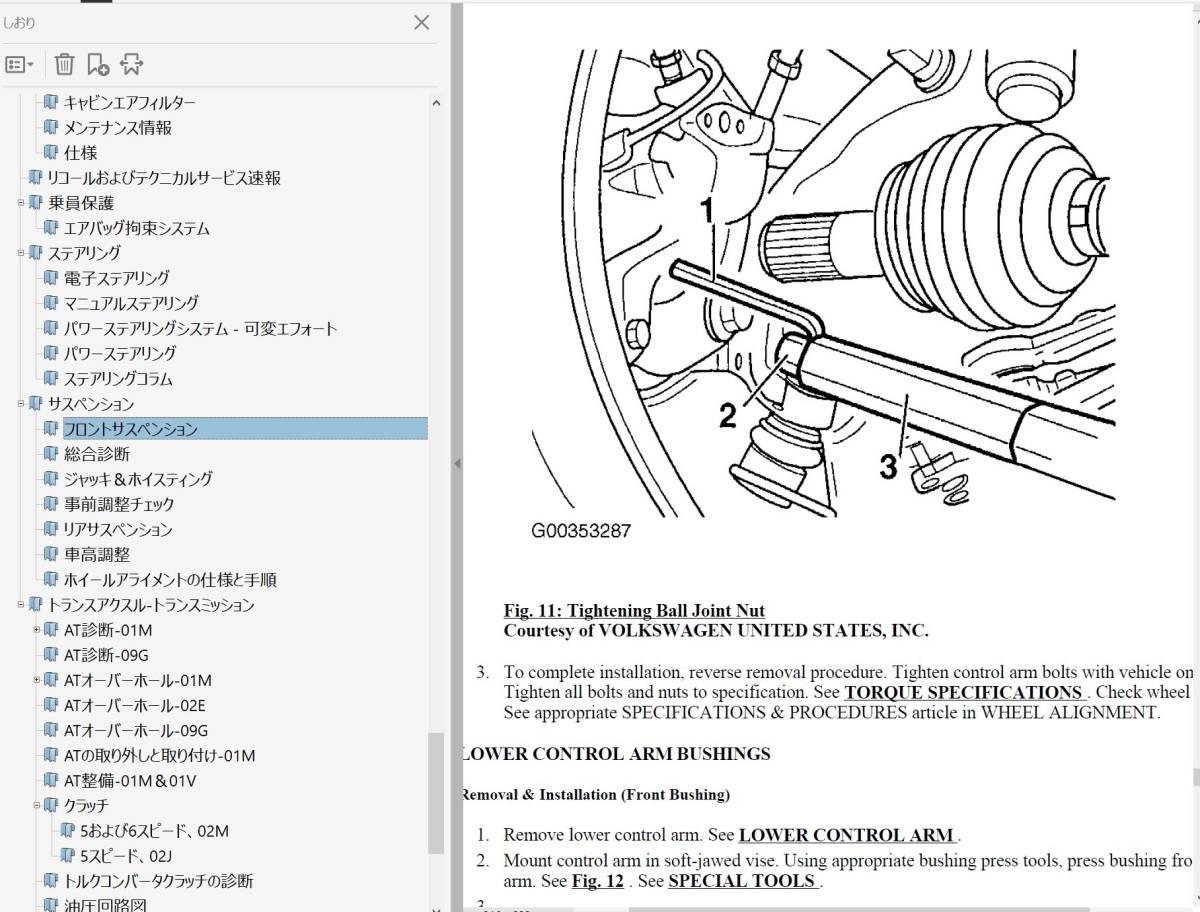The height and width of the screenshot is (912, 1200).
Task: Open the エアバッグ拘束システム bookmark
Action: click(x=137, y=228)
